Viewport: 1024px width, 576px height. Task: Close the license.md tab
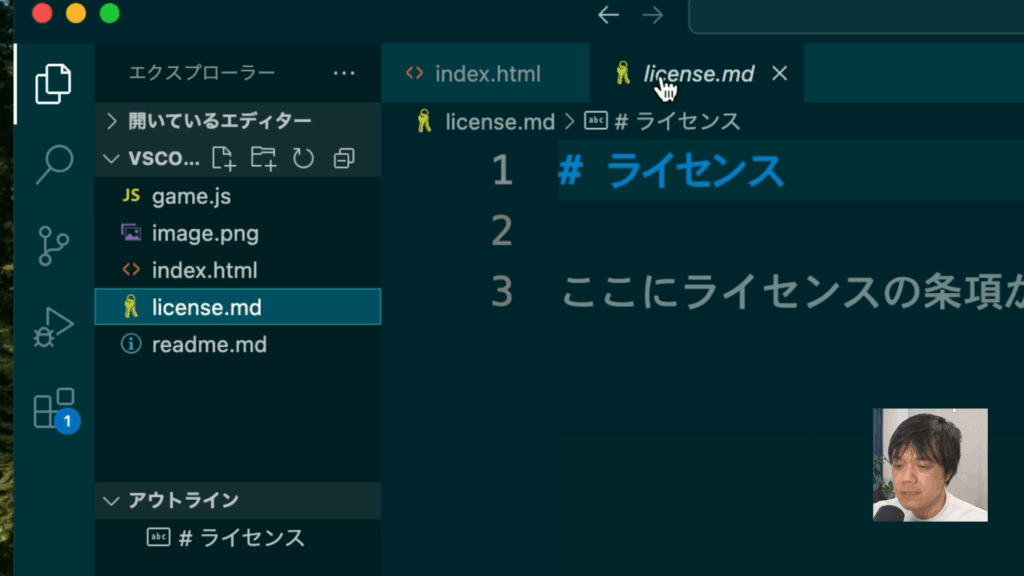[780, 73]
